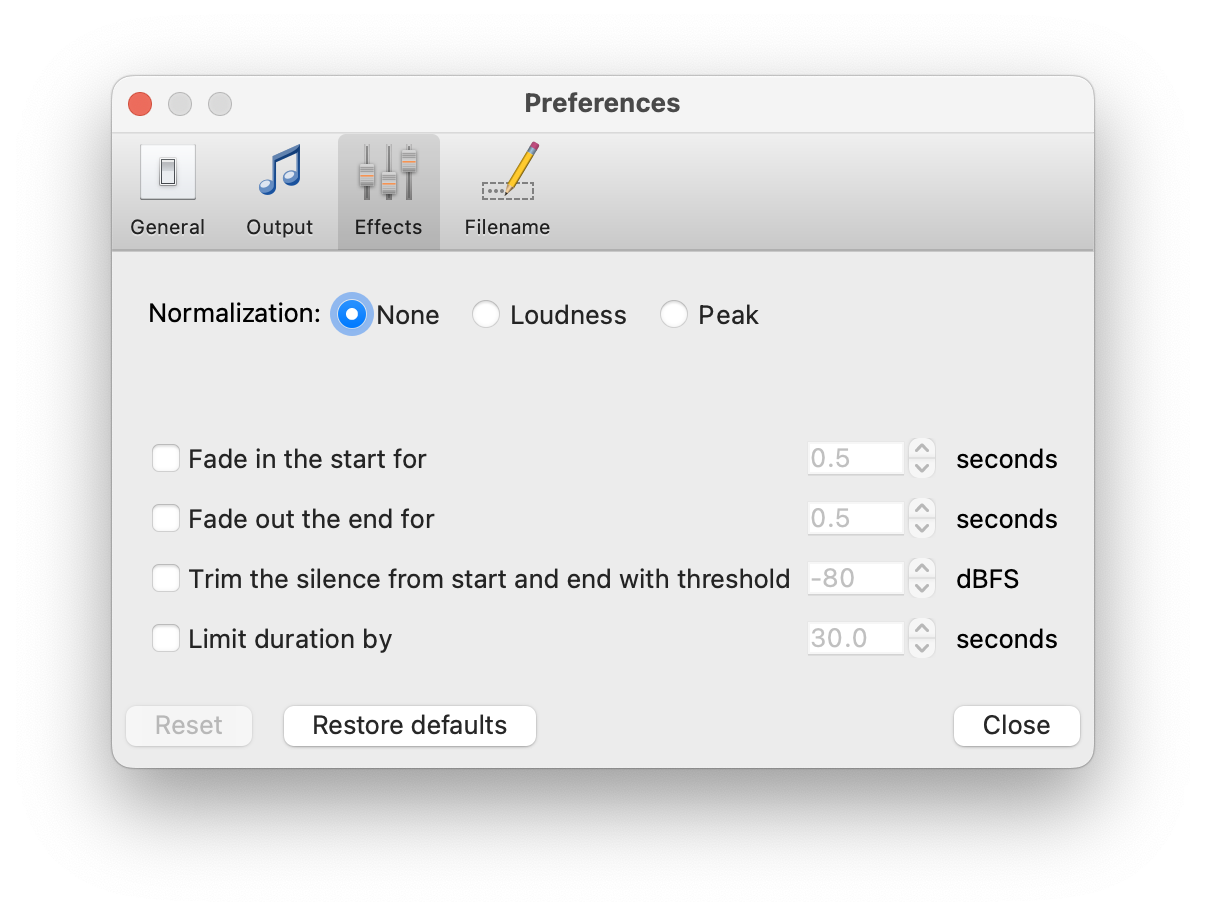Click the Reset button

188,725
